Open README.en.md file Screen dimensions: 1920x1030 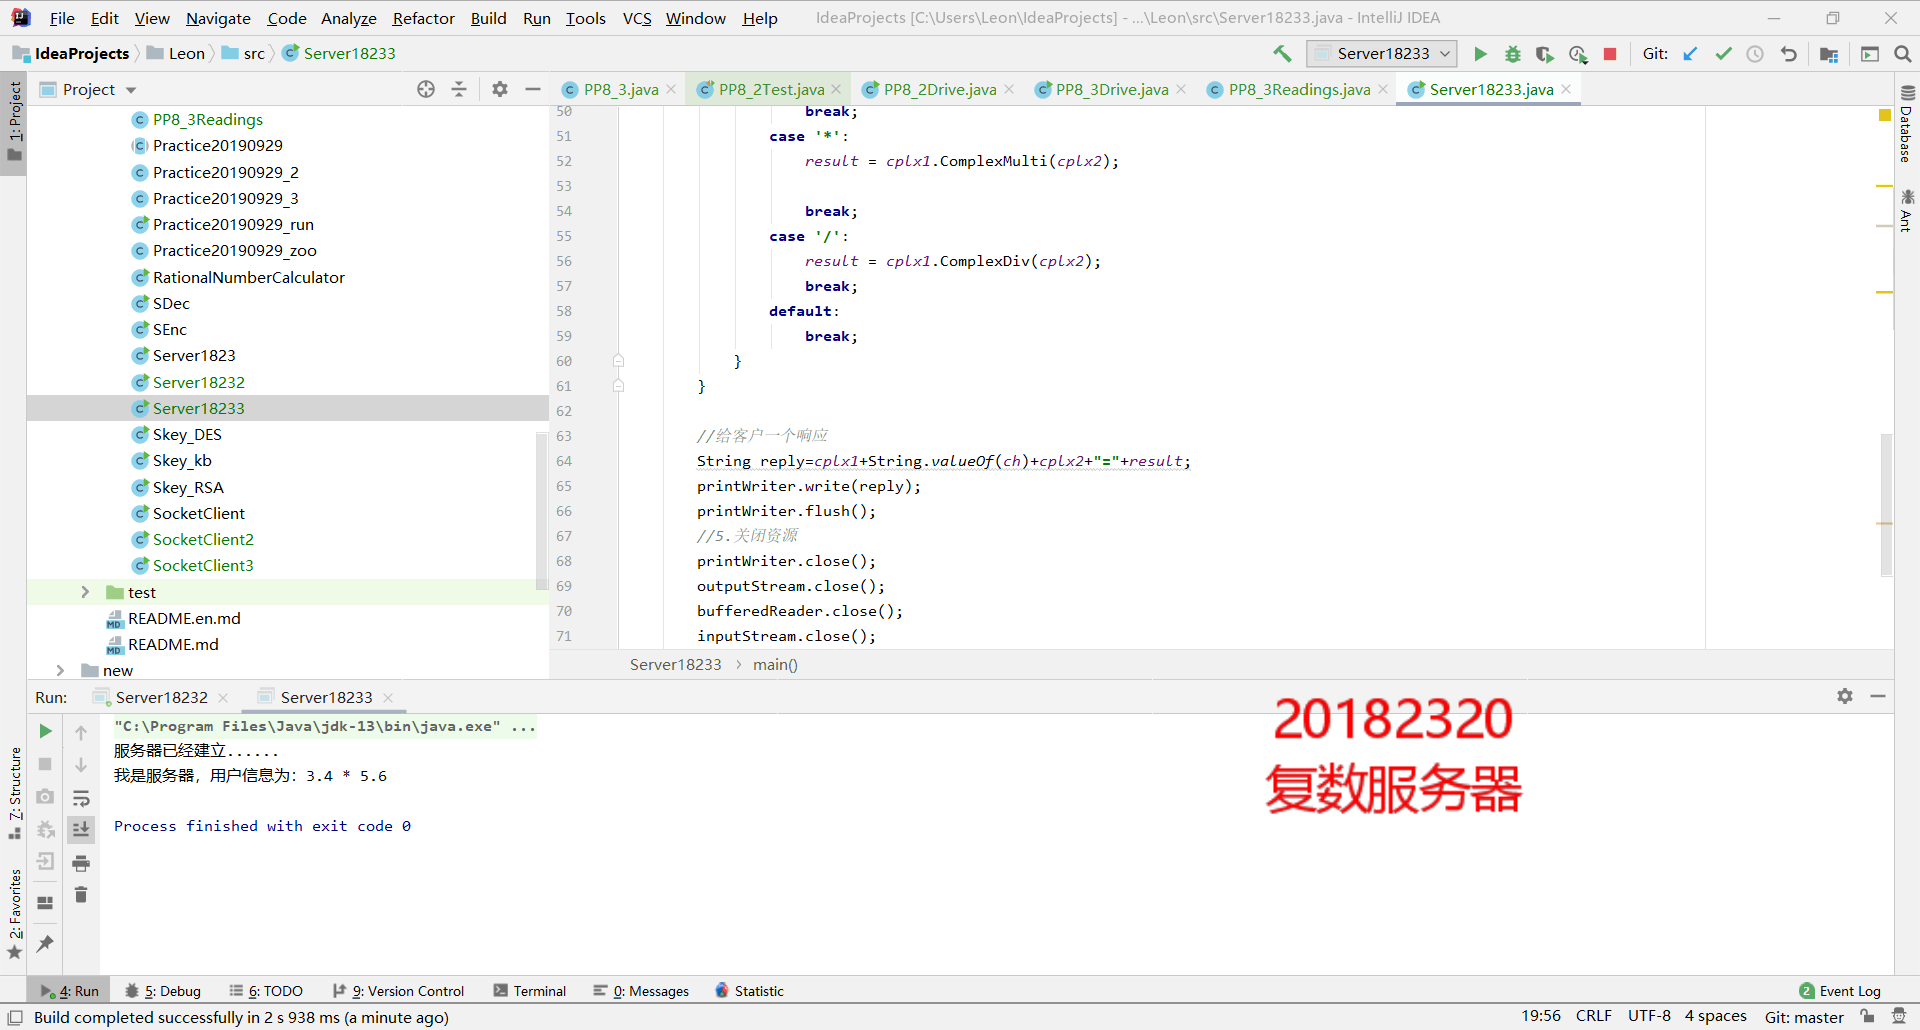click(184, 618)
